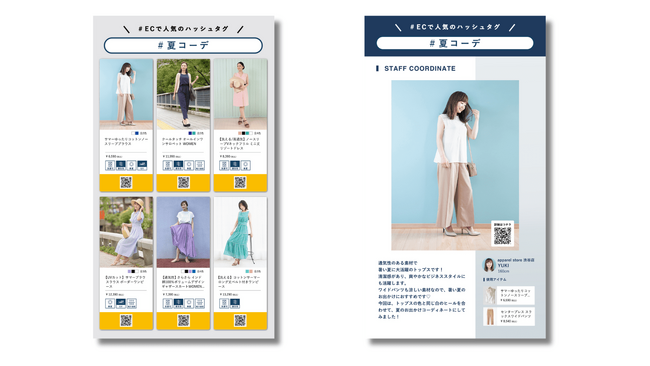
Task: Select the last feature icon on the navy jumpsuit card
Action: 199,165
